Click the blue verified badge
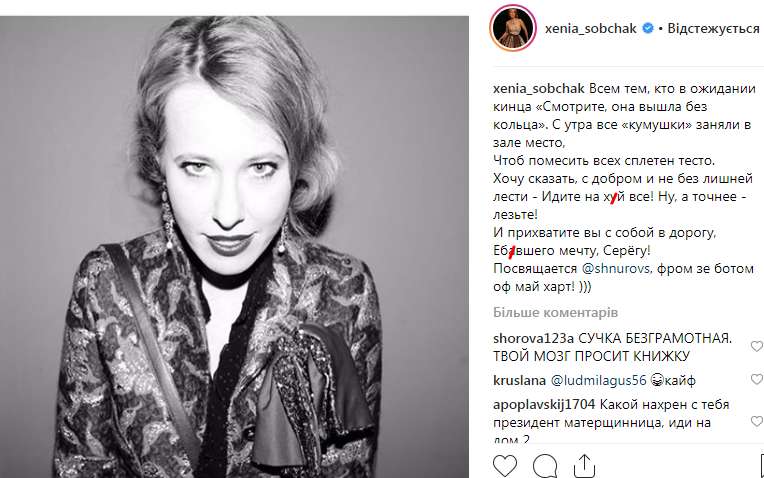 click(648, 28)
